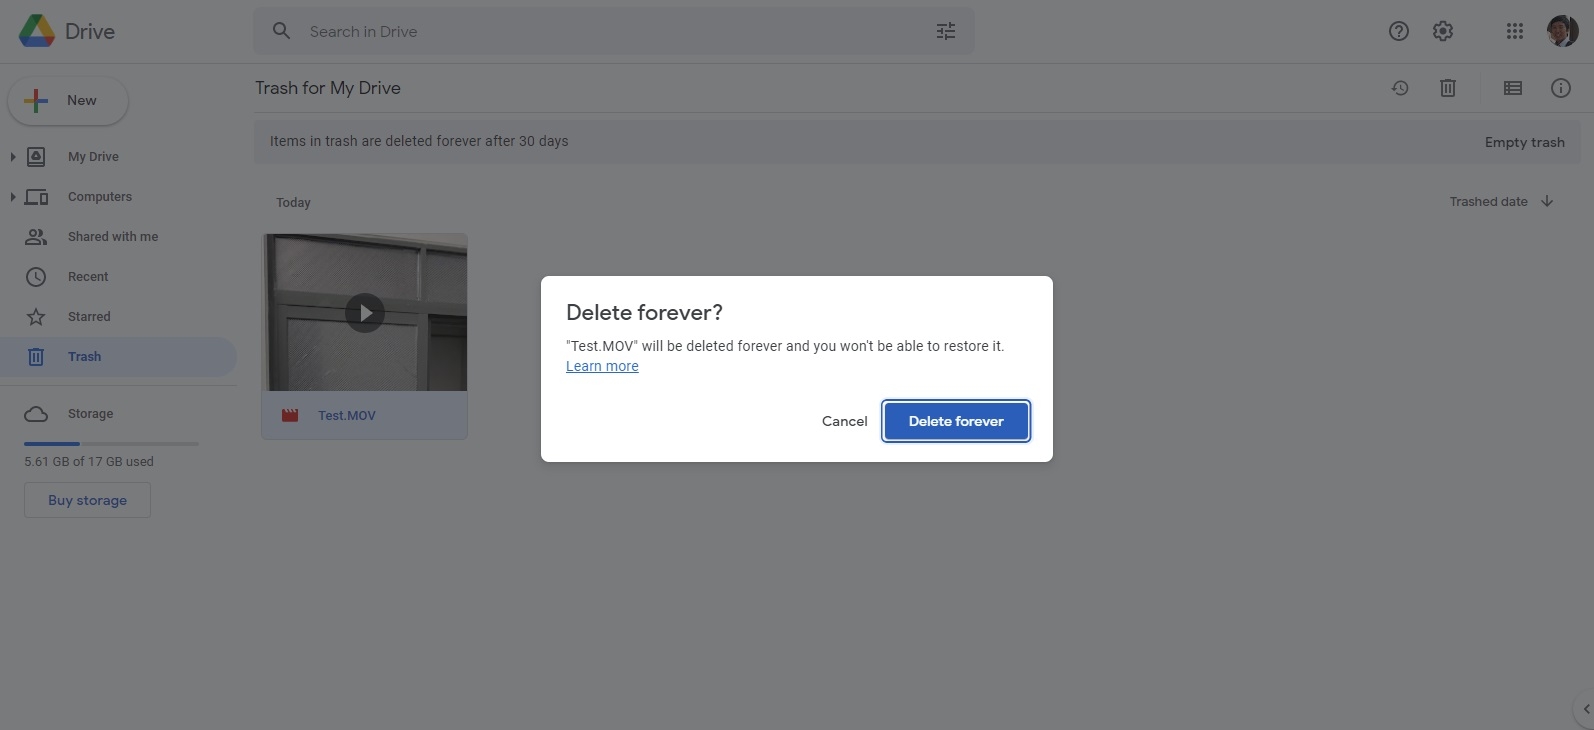The image size is (1594, 730).
Task: Click the play button on the Test.MOV preview
Action: coord(365,313)
